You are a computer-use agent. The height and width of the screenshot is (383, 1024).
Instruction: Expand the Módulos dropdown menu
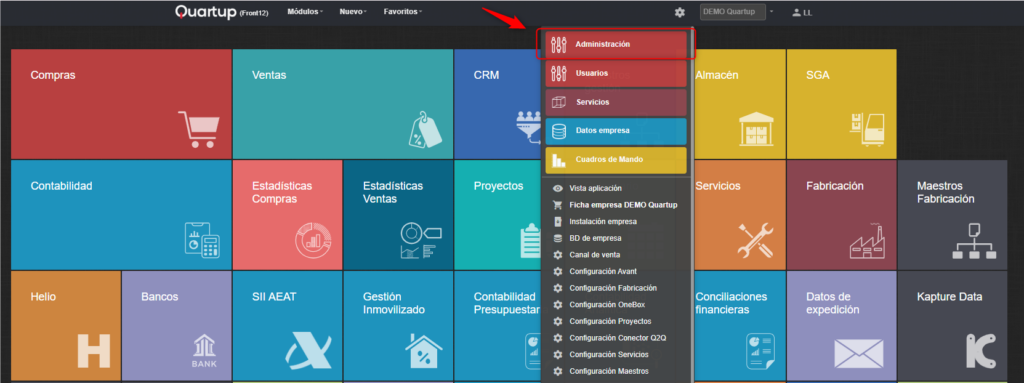305,12
